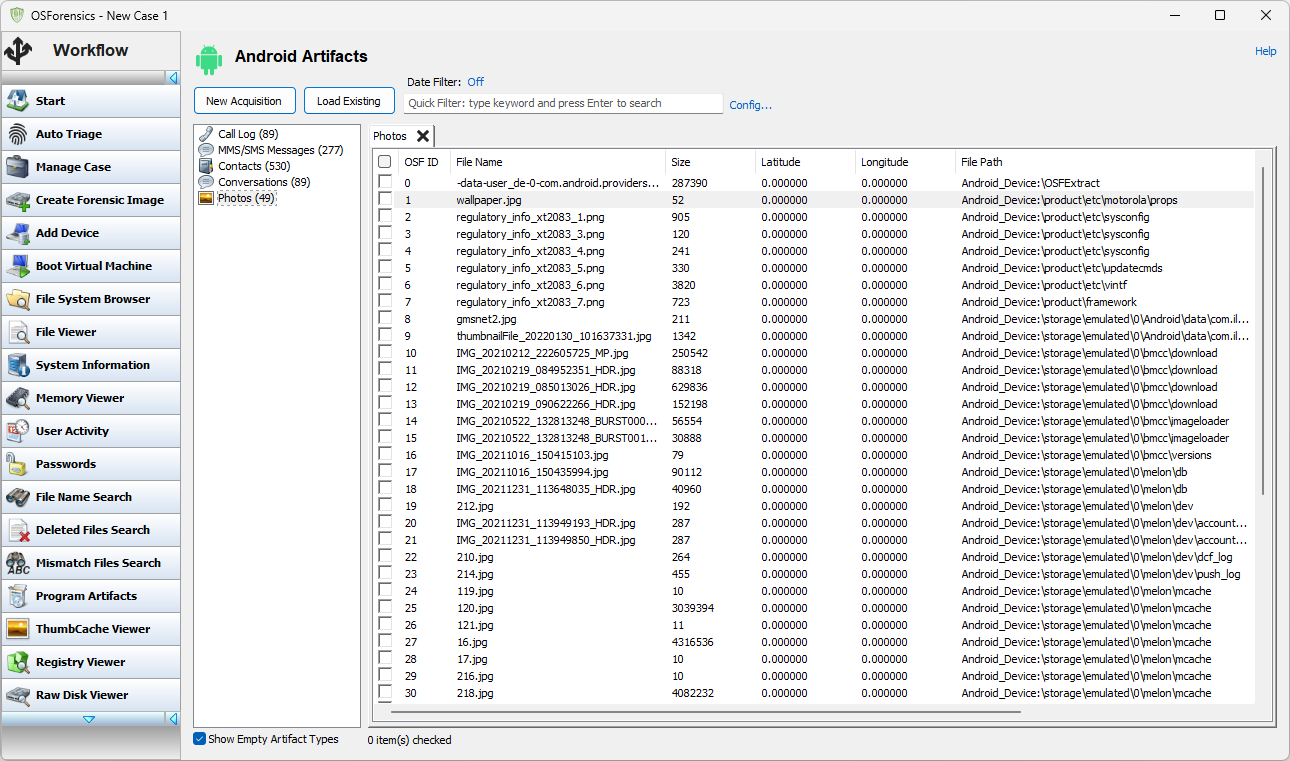This screenshot has width=1290, height=761.
Task: Check the box for 218.jpg row
Action: [384, 693]
